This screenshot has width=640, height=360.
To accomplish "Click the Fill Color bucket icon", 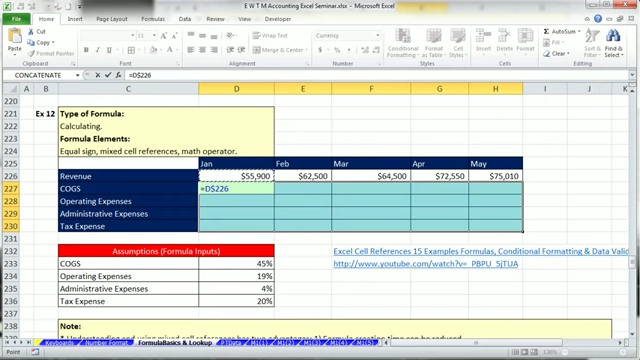I will pyautogui.click(x=153, y=50).
